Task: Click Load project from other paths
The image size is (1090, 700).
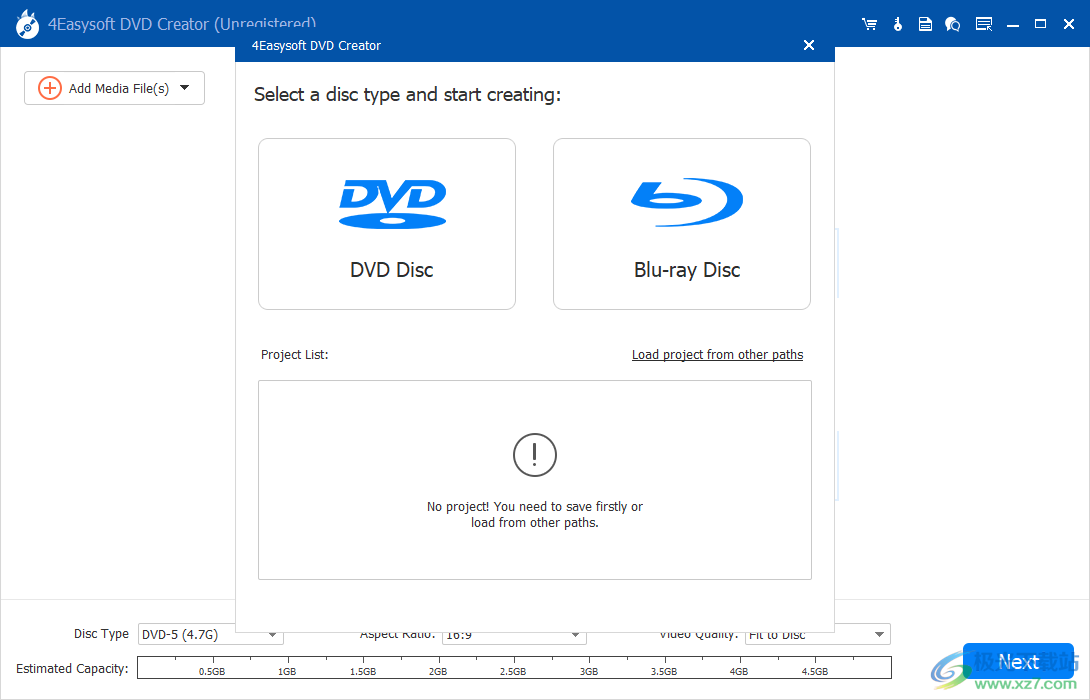Action: (717, 354)
